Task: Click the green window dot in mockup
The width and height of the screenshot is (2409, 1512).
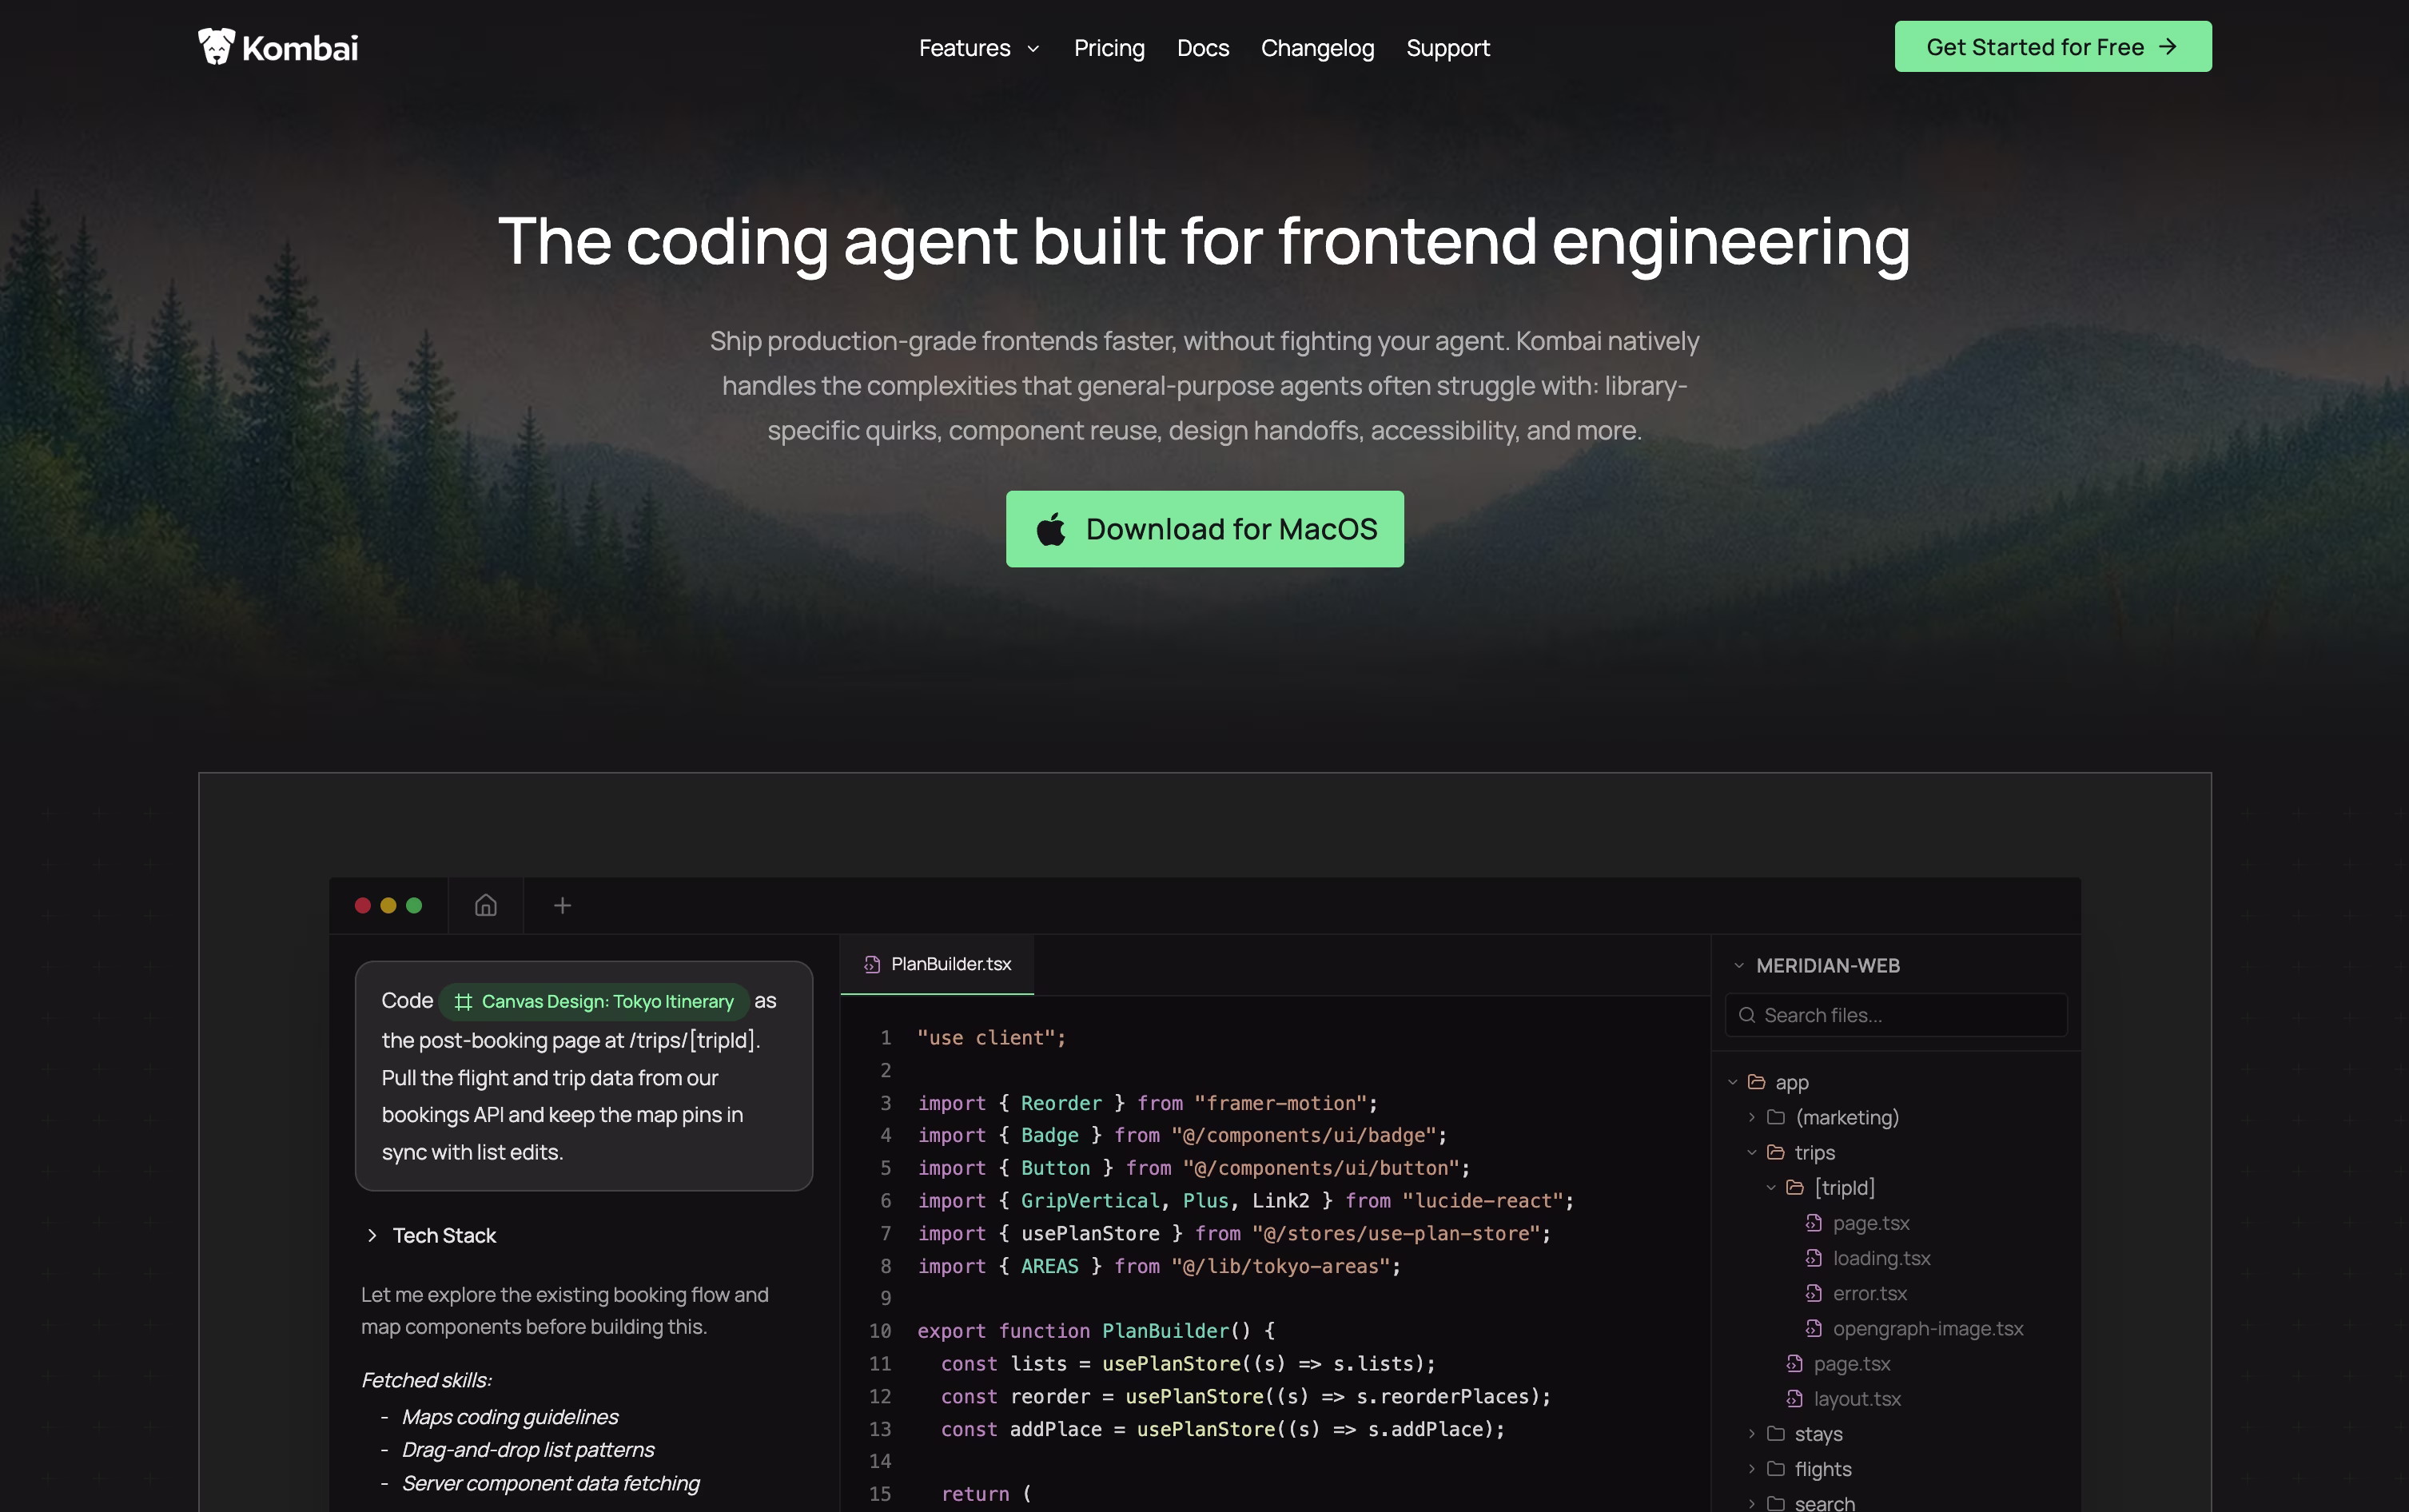Action: (x=414, y=905)
